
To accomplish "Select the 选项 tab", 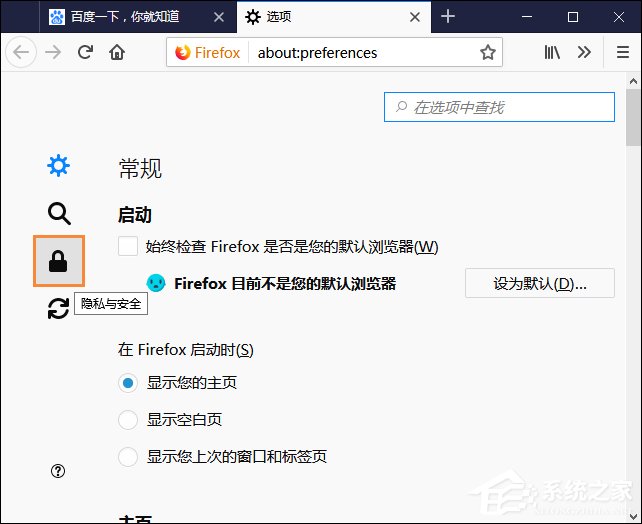I will click(334, 17).
